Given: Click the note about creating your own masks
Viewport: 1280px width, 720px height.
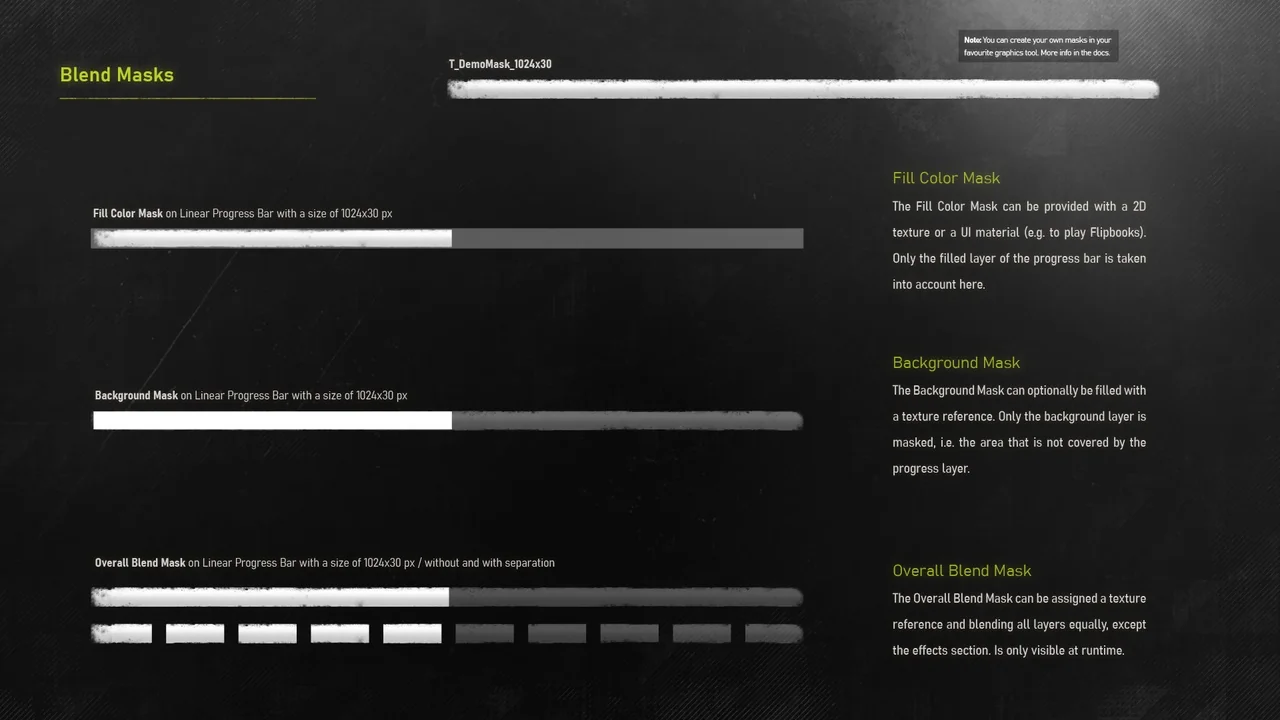Looking at the screenshot, I should [x=1037, y=46].
